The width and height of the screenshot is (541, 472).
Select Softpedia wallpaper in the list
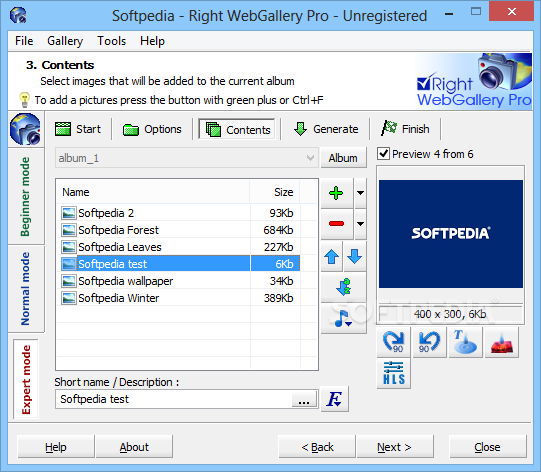tap(179, 281)
